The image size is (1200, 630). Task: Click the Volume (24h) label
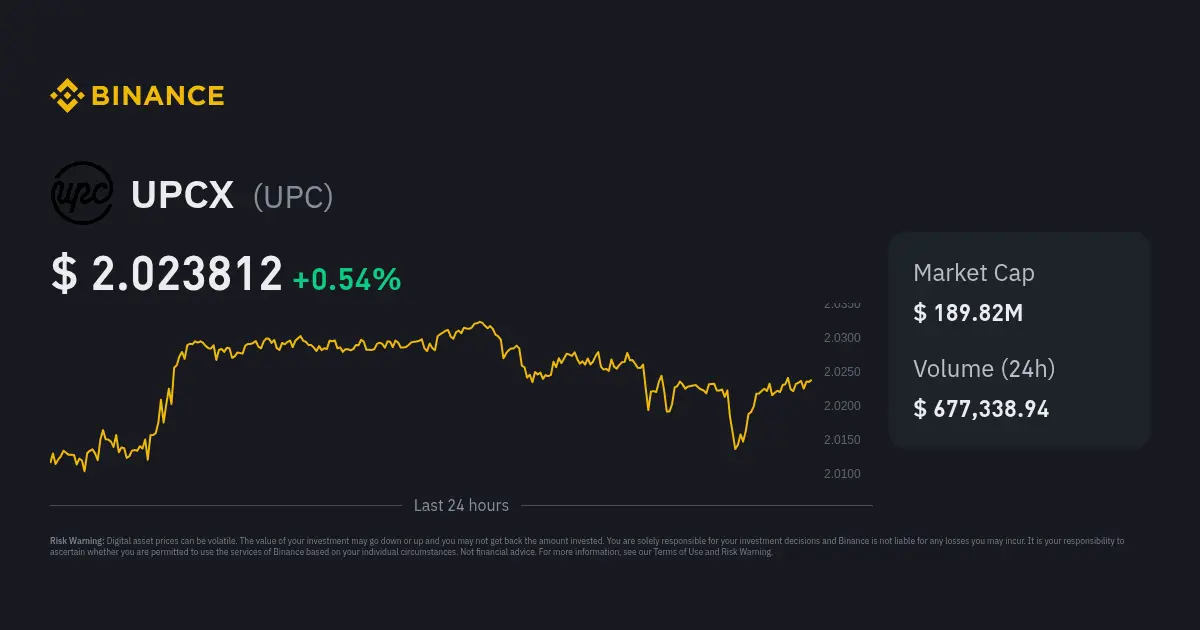click(984, 369)
